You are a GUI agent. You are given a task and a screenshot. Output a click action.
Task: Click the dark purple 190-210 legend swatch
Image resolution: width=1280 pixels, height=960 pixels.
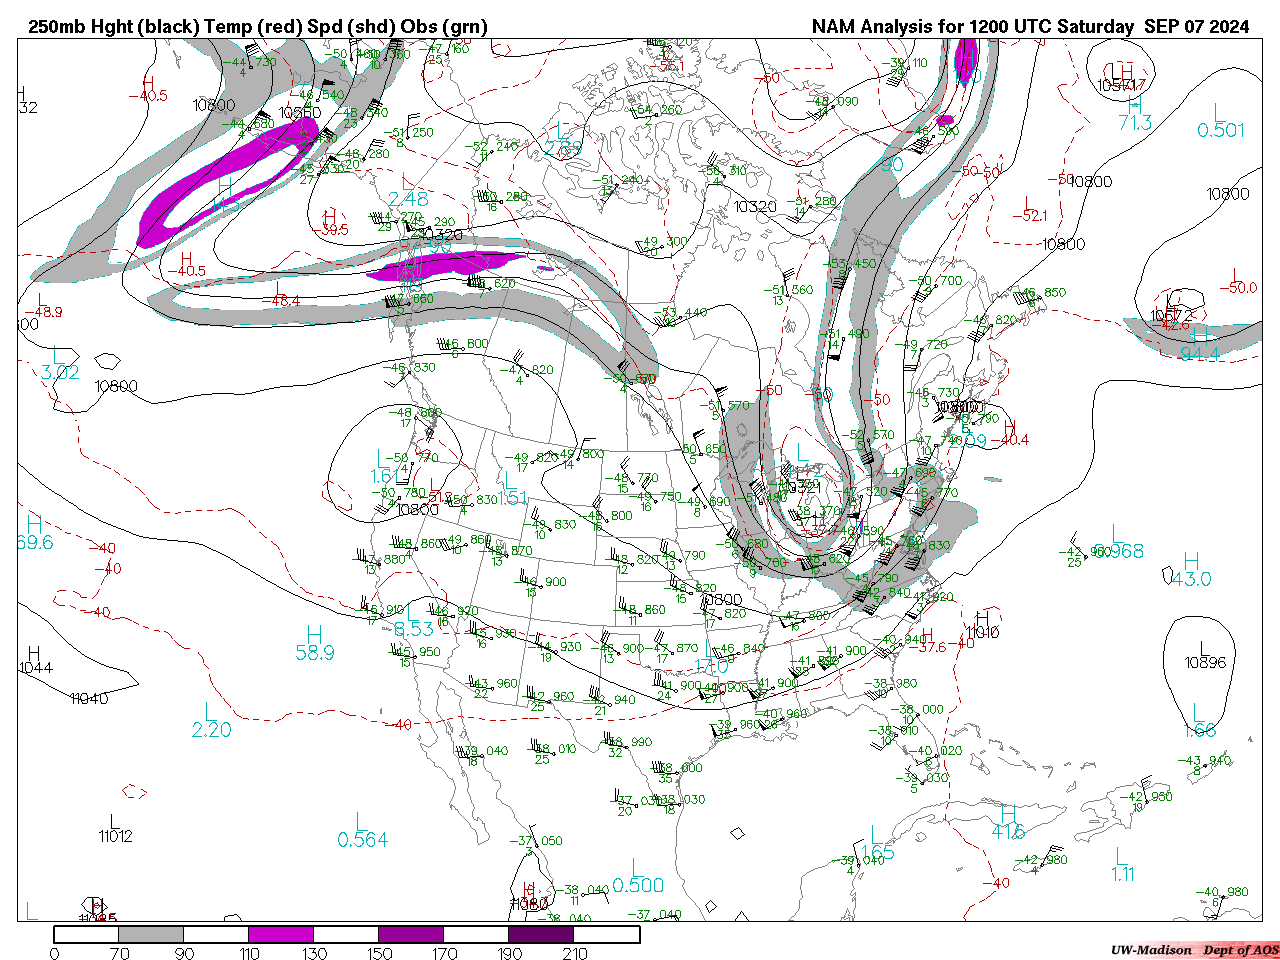[x=541, y=934]
